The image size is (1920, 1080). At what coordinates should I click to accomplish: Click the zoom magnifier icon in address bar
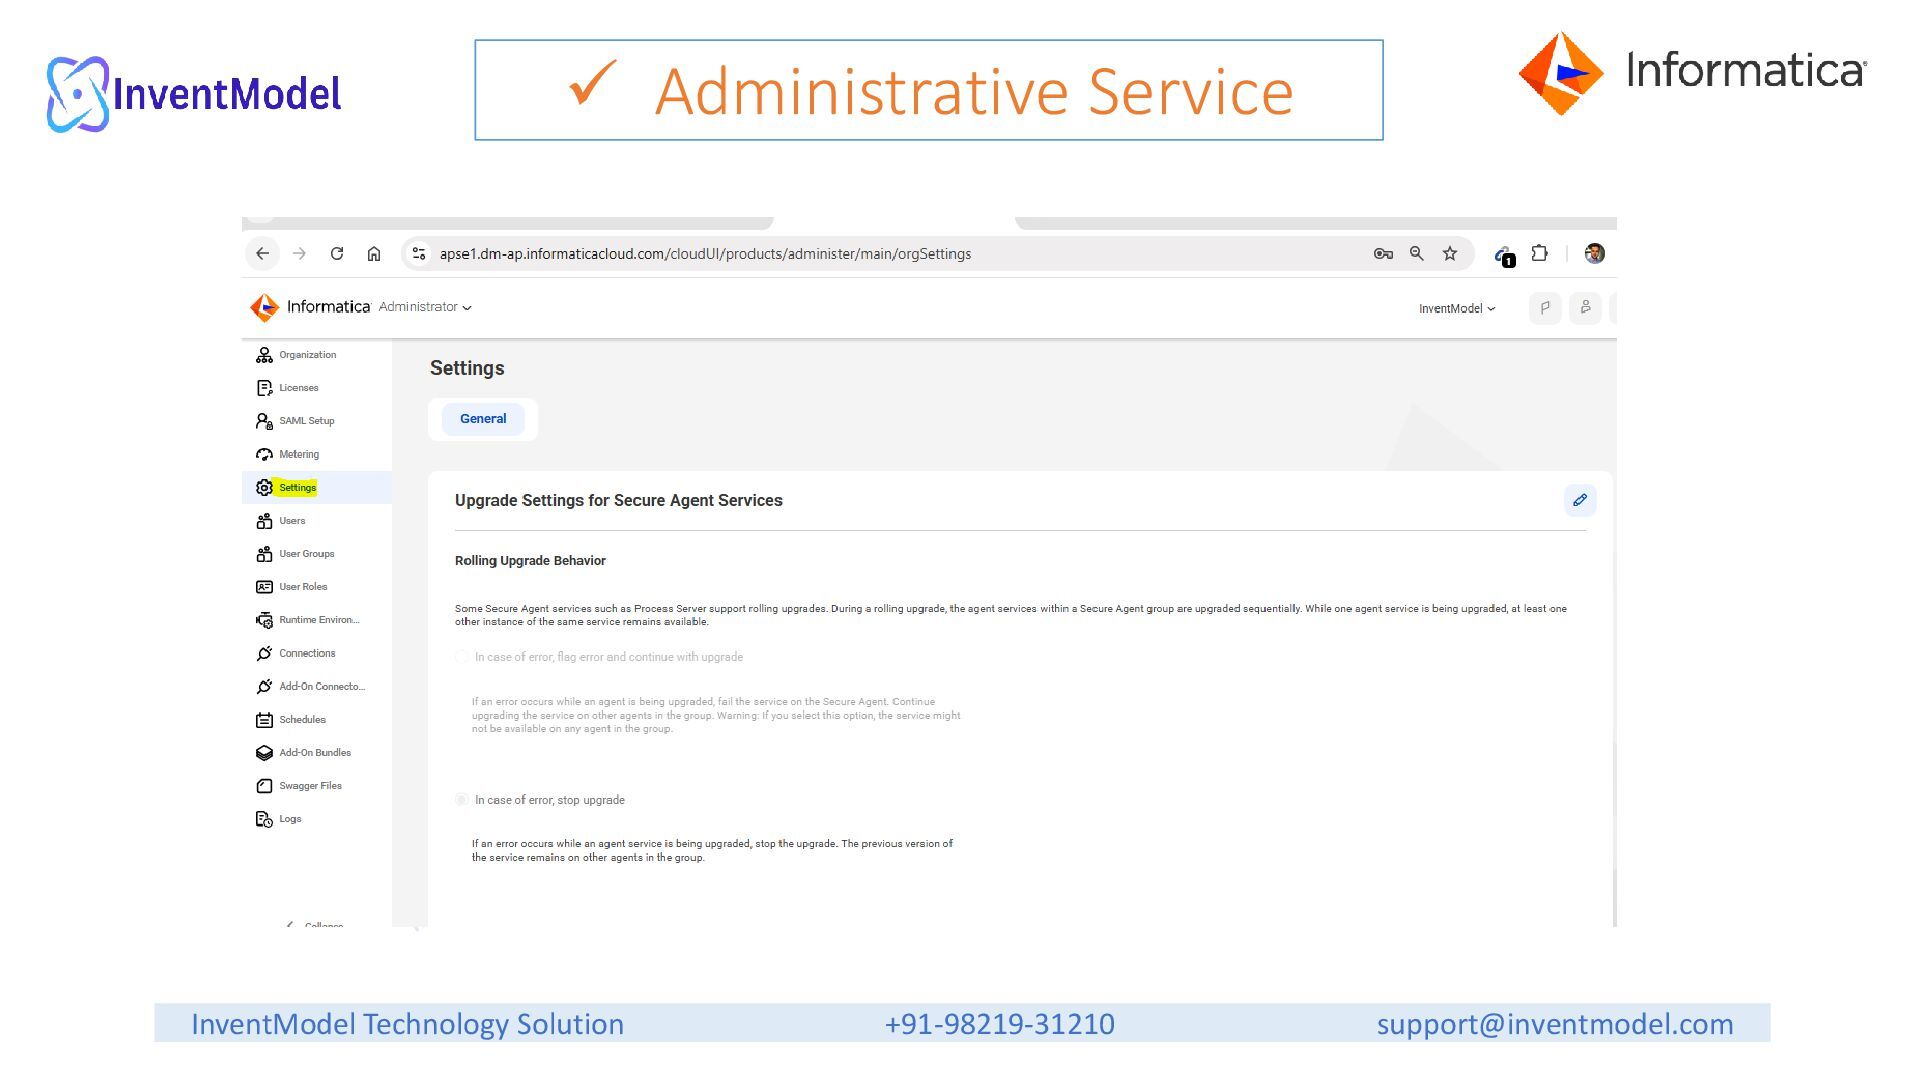1417,254
